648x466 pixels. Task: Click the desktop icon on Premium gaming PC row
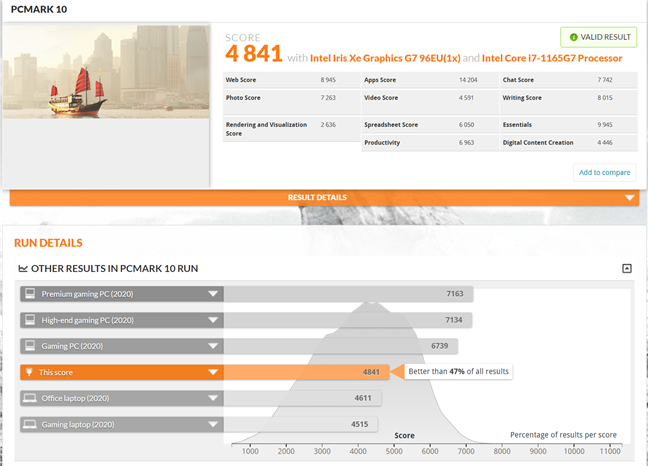click(x=30, y=294)
